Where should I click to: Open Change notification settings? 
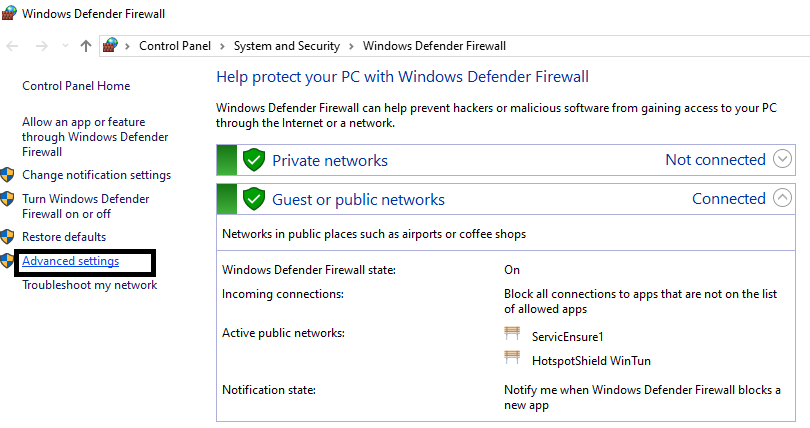(96, 175)
